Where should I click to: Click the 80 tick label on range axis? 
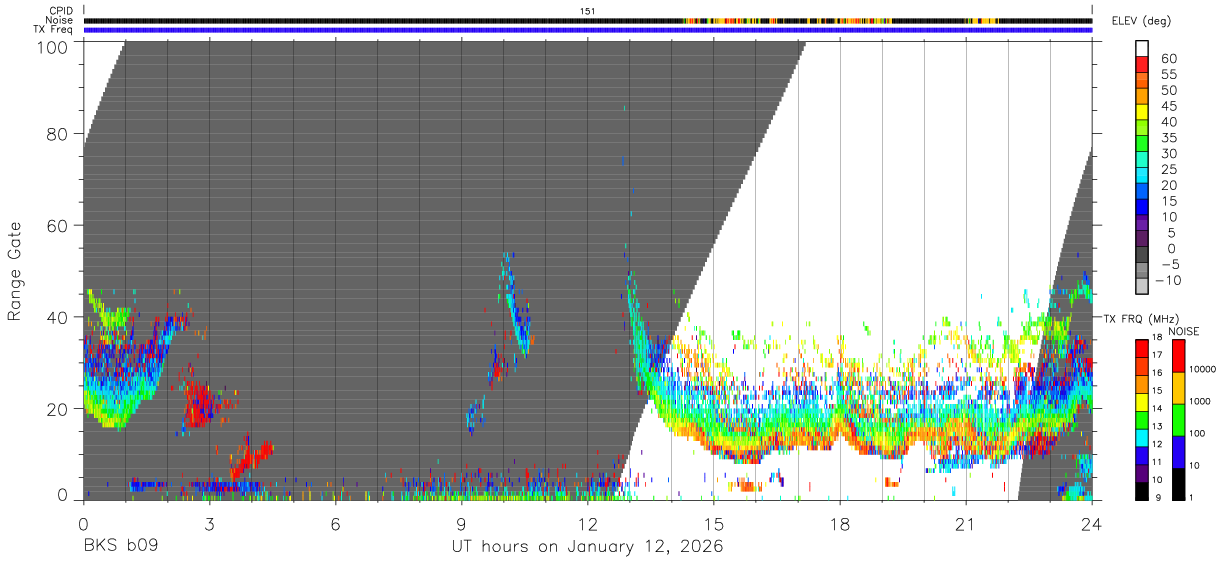pos(58,134)
